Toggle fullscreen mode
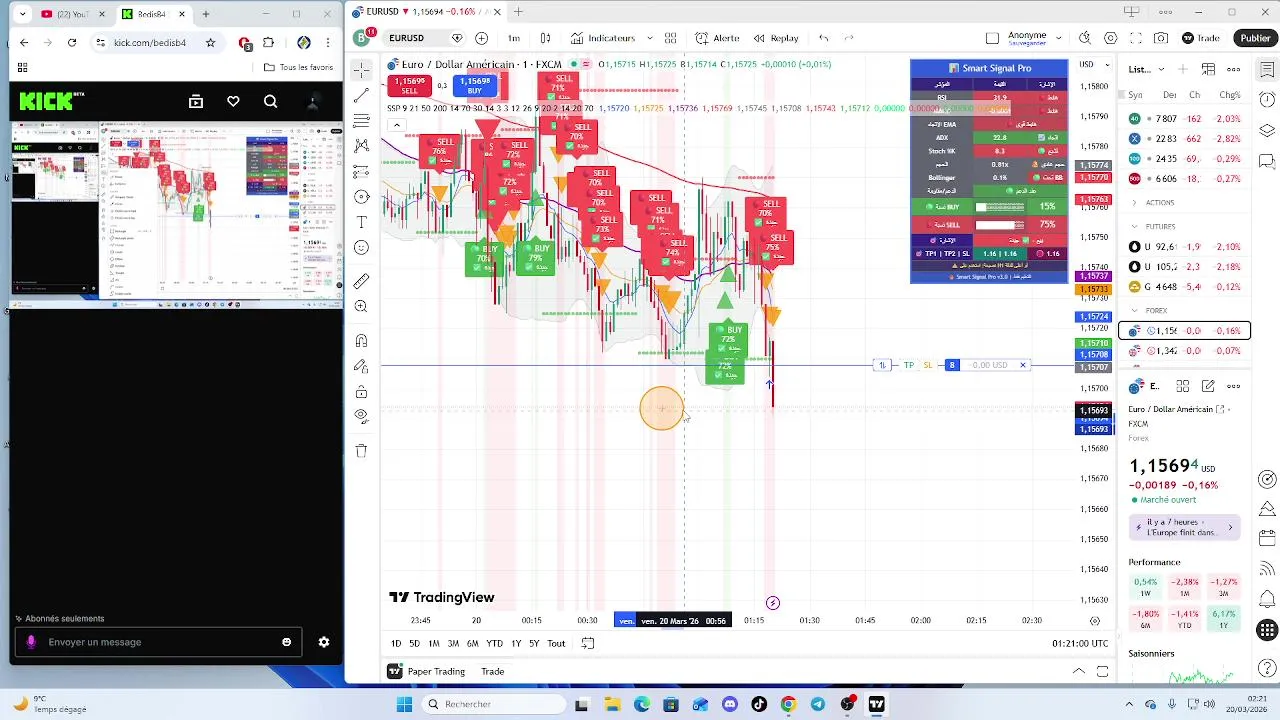Viewport: 1280px width, 720px height. pos(1136,38)
